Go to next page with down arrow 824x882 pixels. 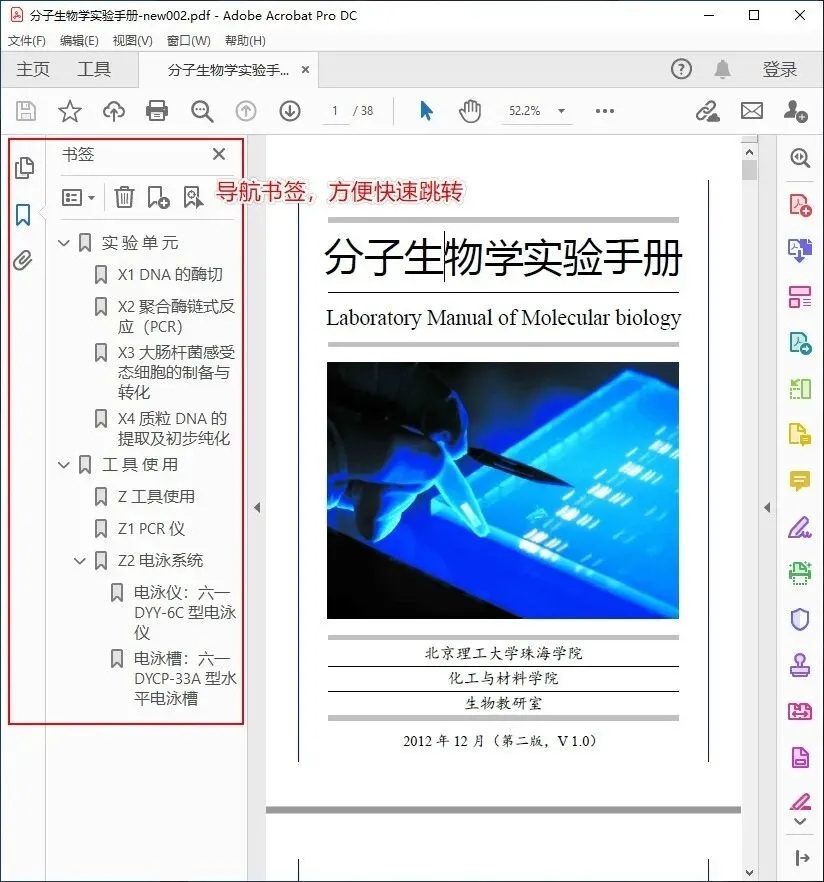[x=290, y=111]
